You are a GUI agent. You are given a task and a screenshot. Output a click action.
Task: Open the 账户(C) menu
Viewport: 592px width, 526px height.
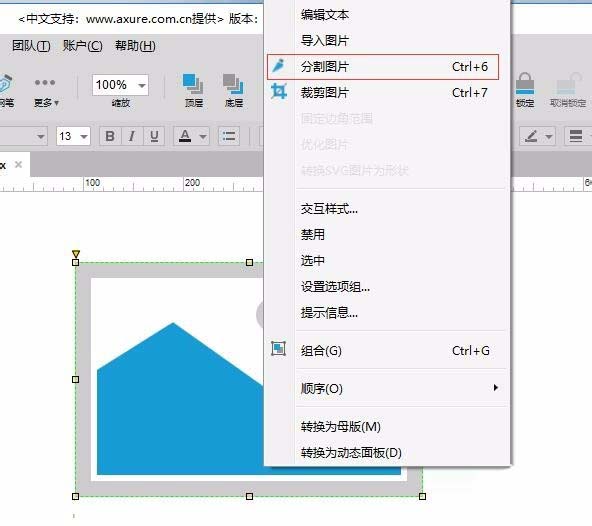[82, 46]
